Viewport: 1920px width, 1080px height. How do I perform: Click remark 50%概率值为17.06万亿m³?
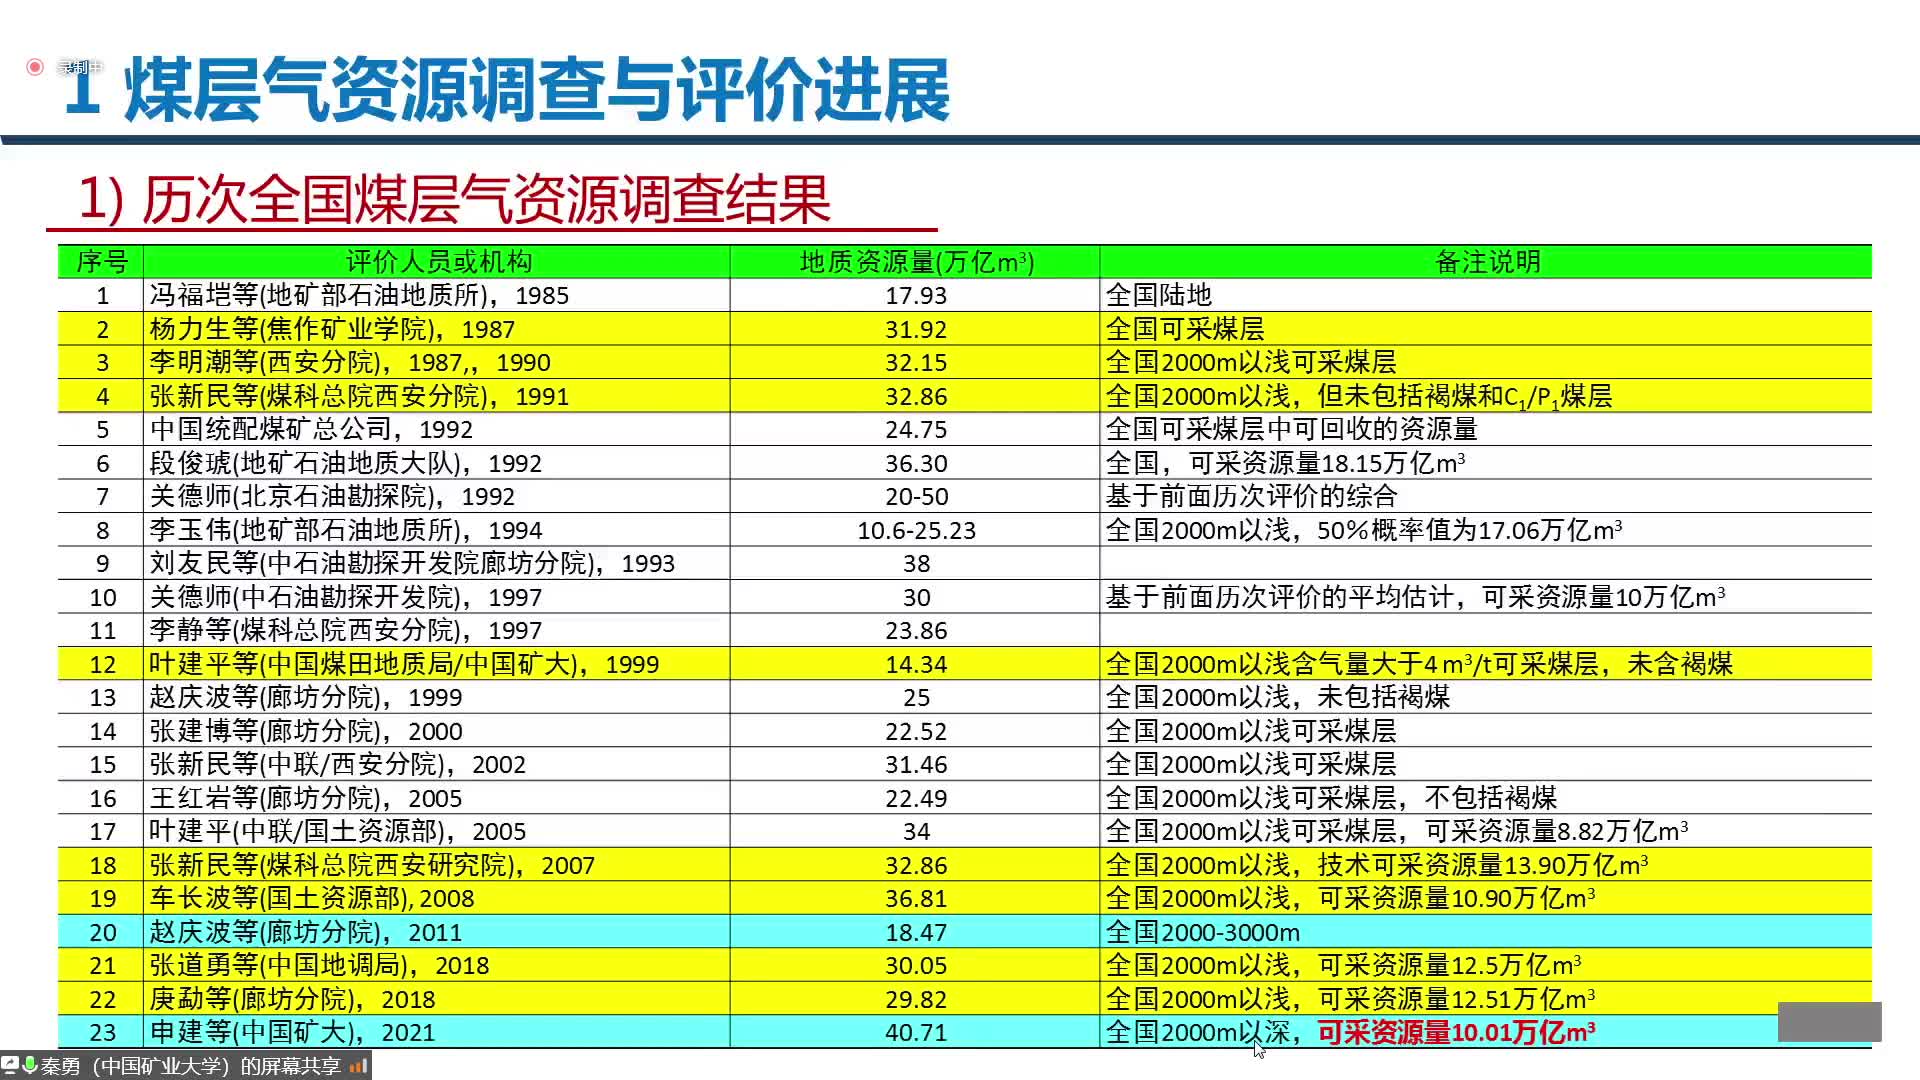coord(1469,530)
